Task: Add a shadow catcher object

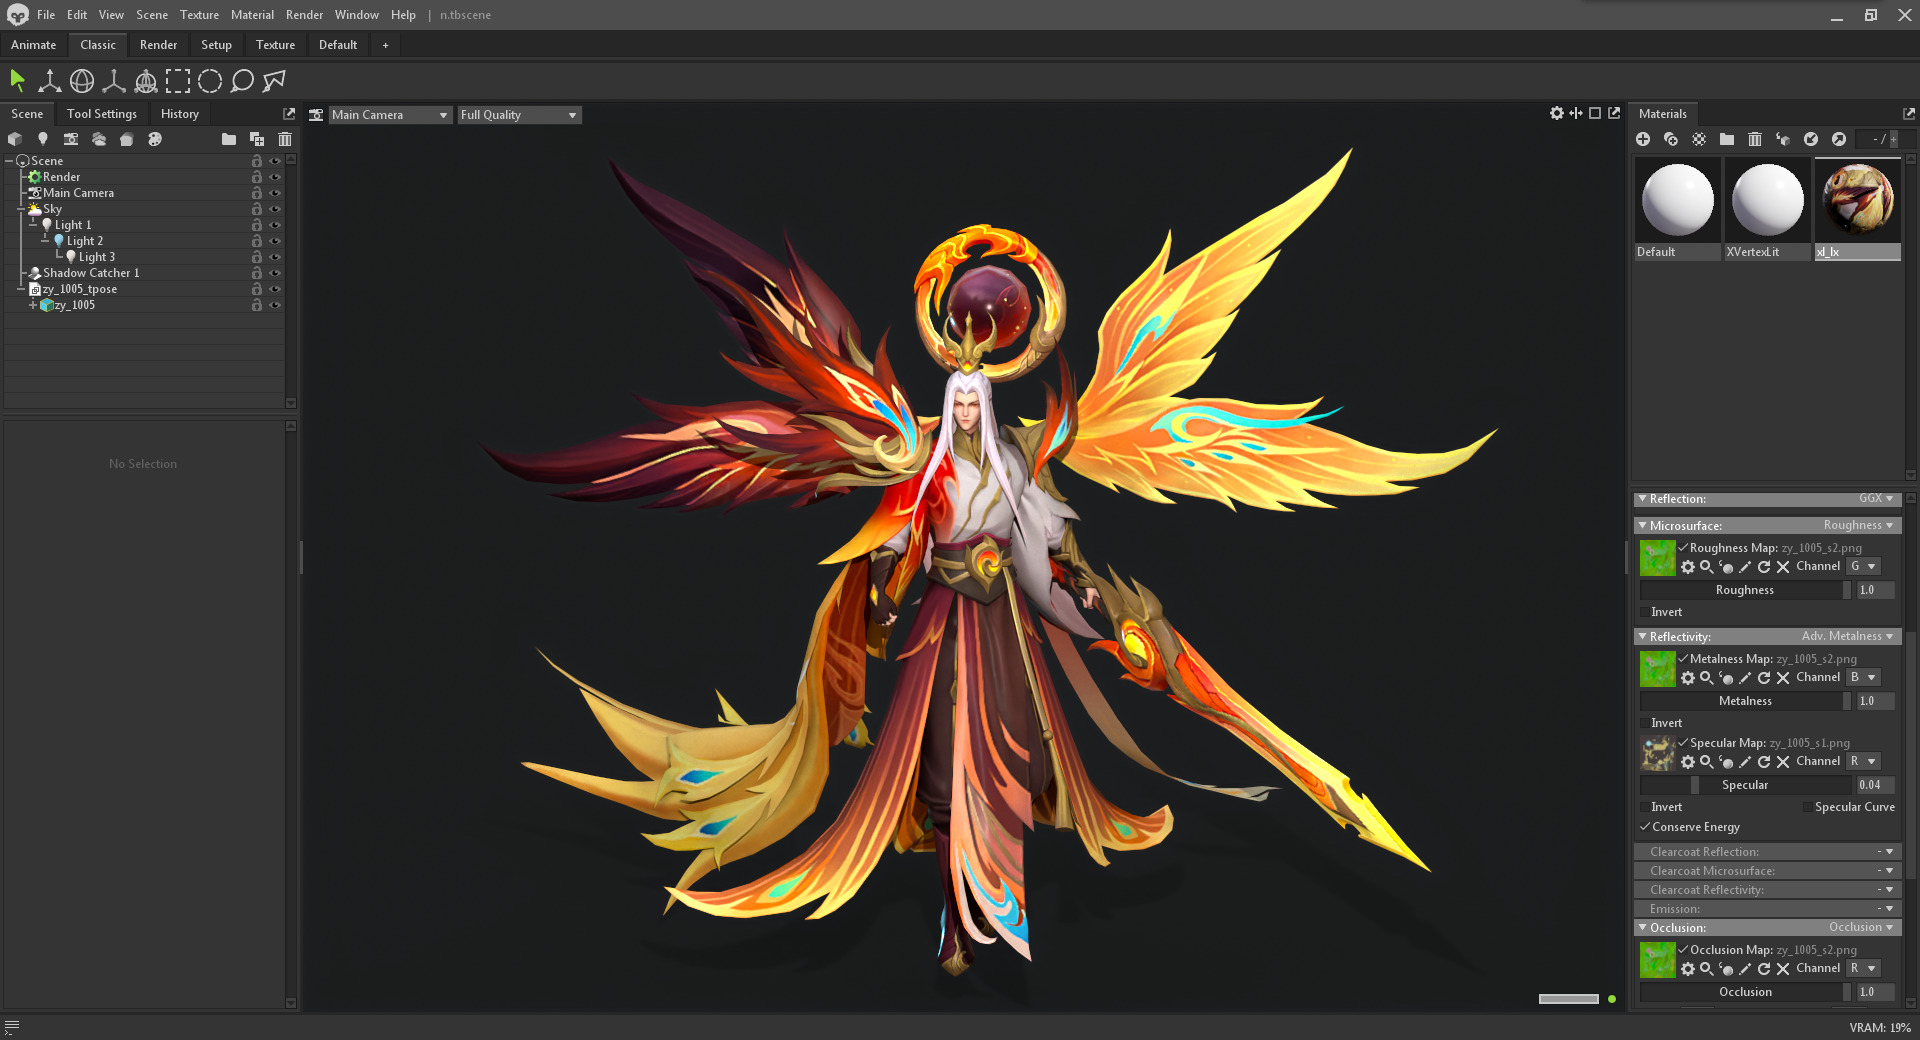Action: (127, 139)
